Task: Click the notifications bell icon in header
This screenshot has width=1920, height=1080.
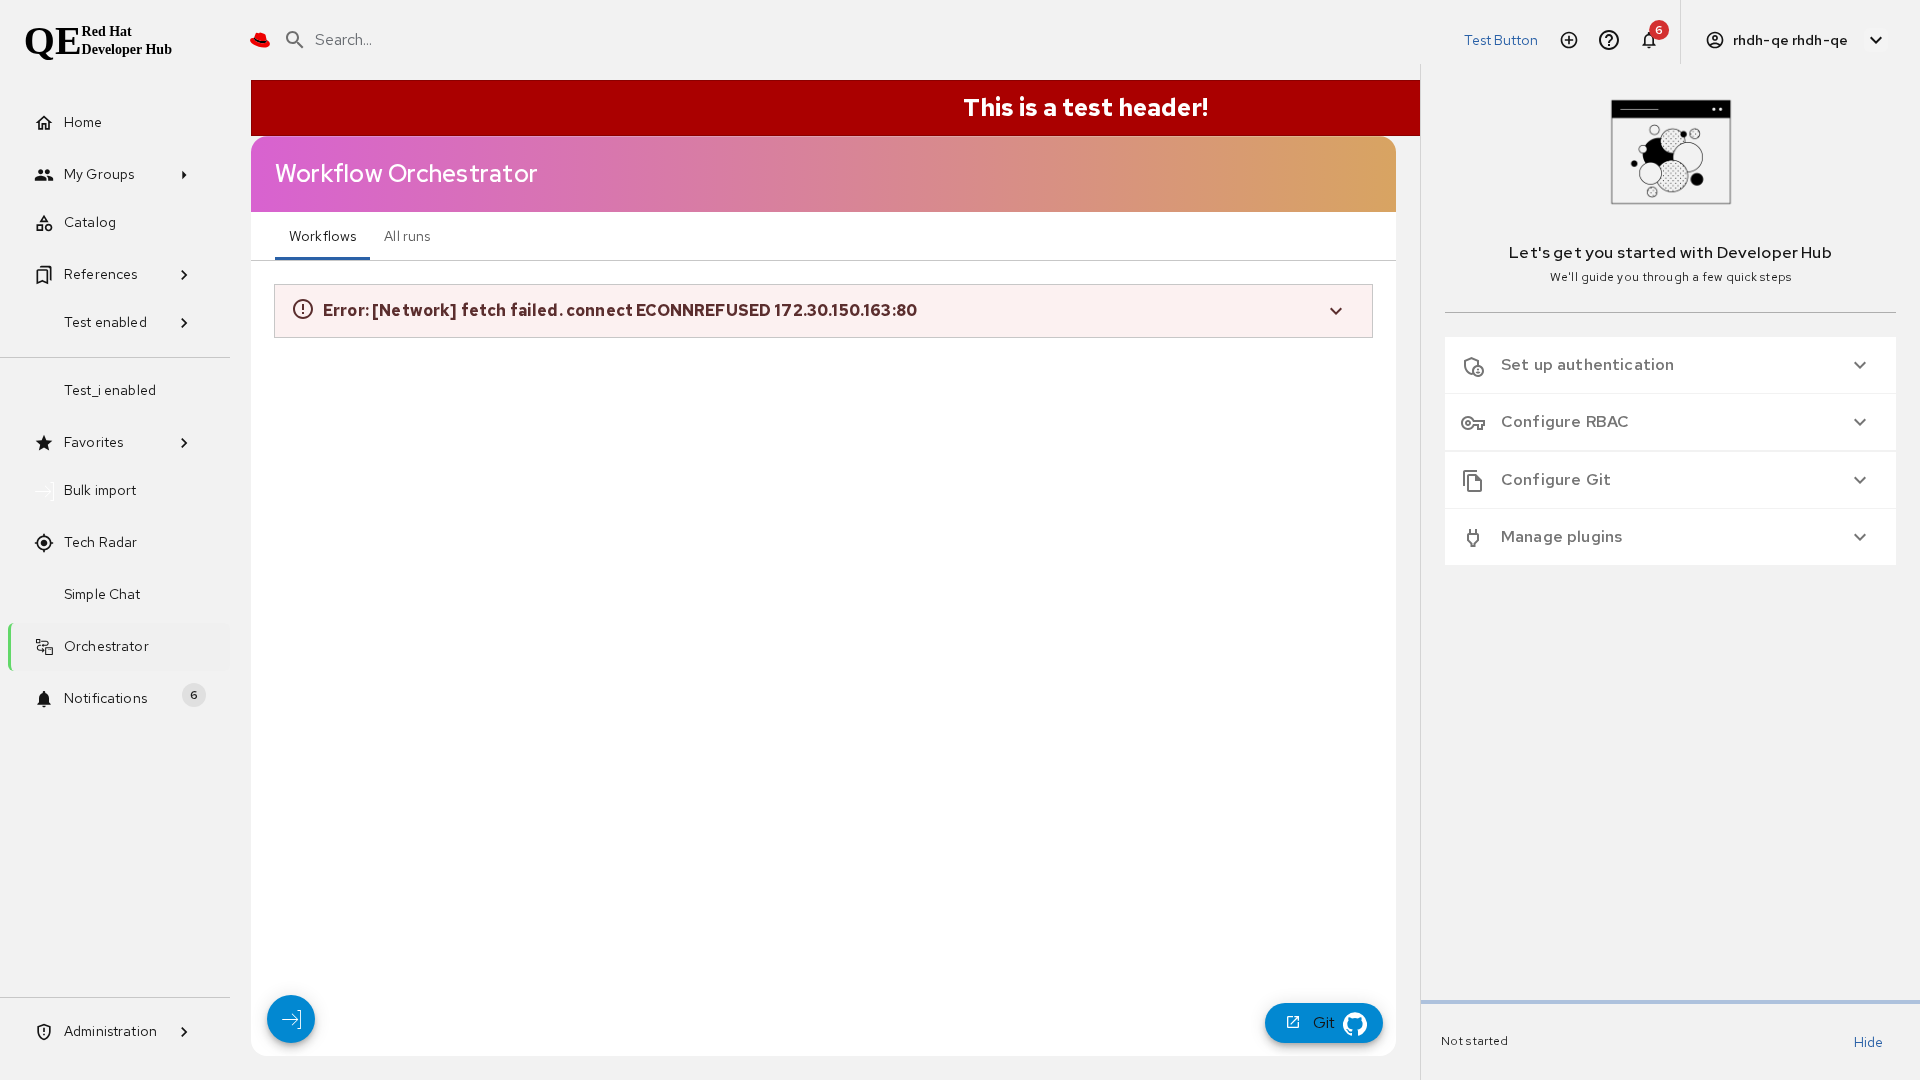Action: click(x=1649, y=40)
